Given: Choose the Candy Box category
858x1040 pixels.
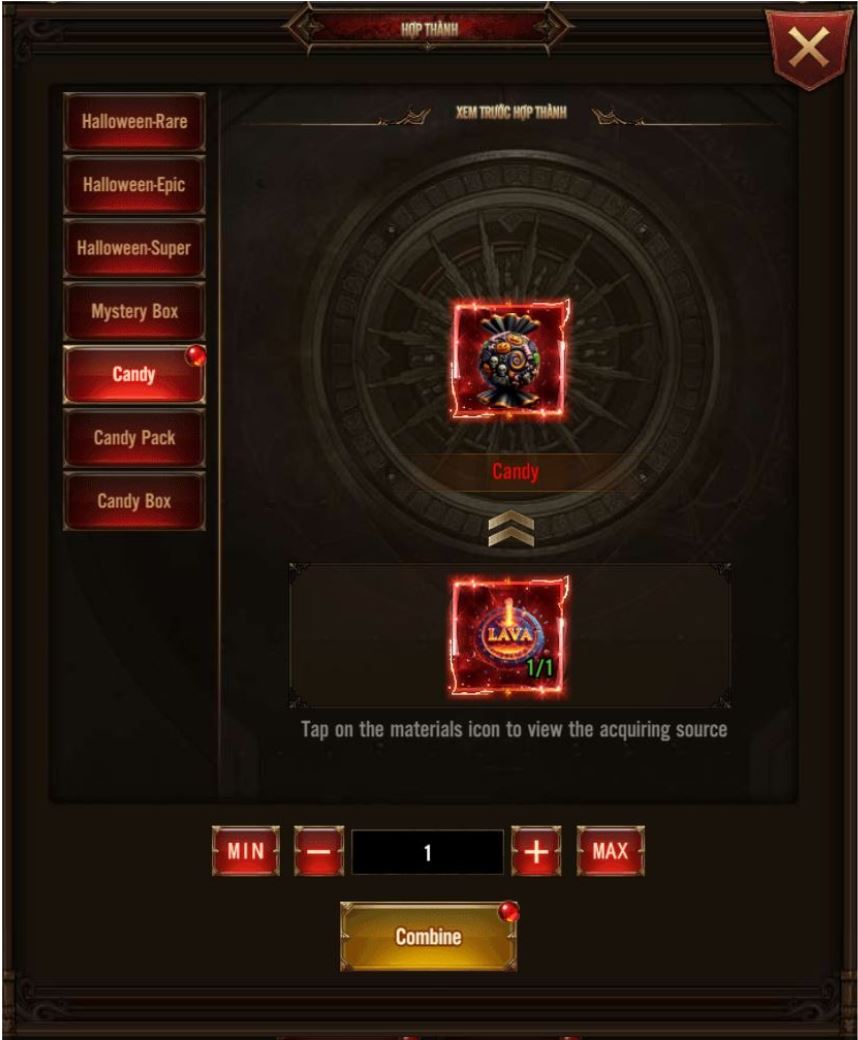Looking at the screenshot, I should click(x=135, y=501).
